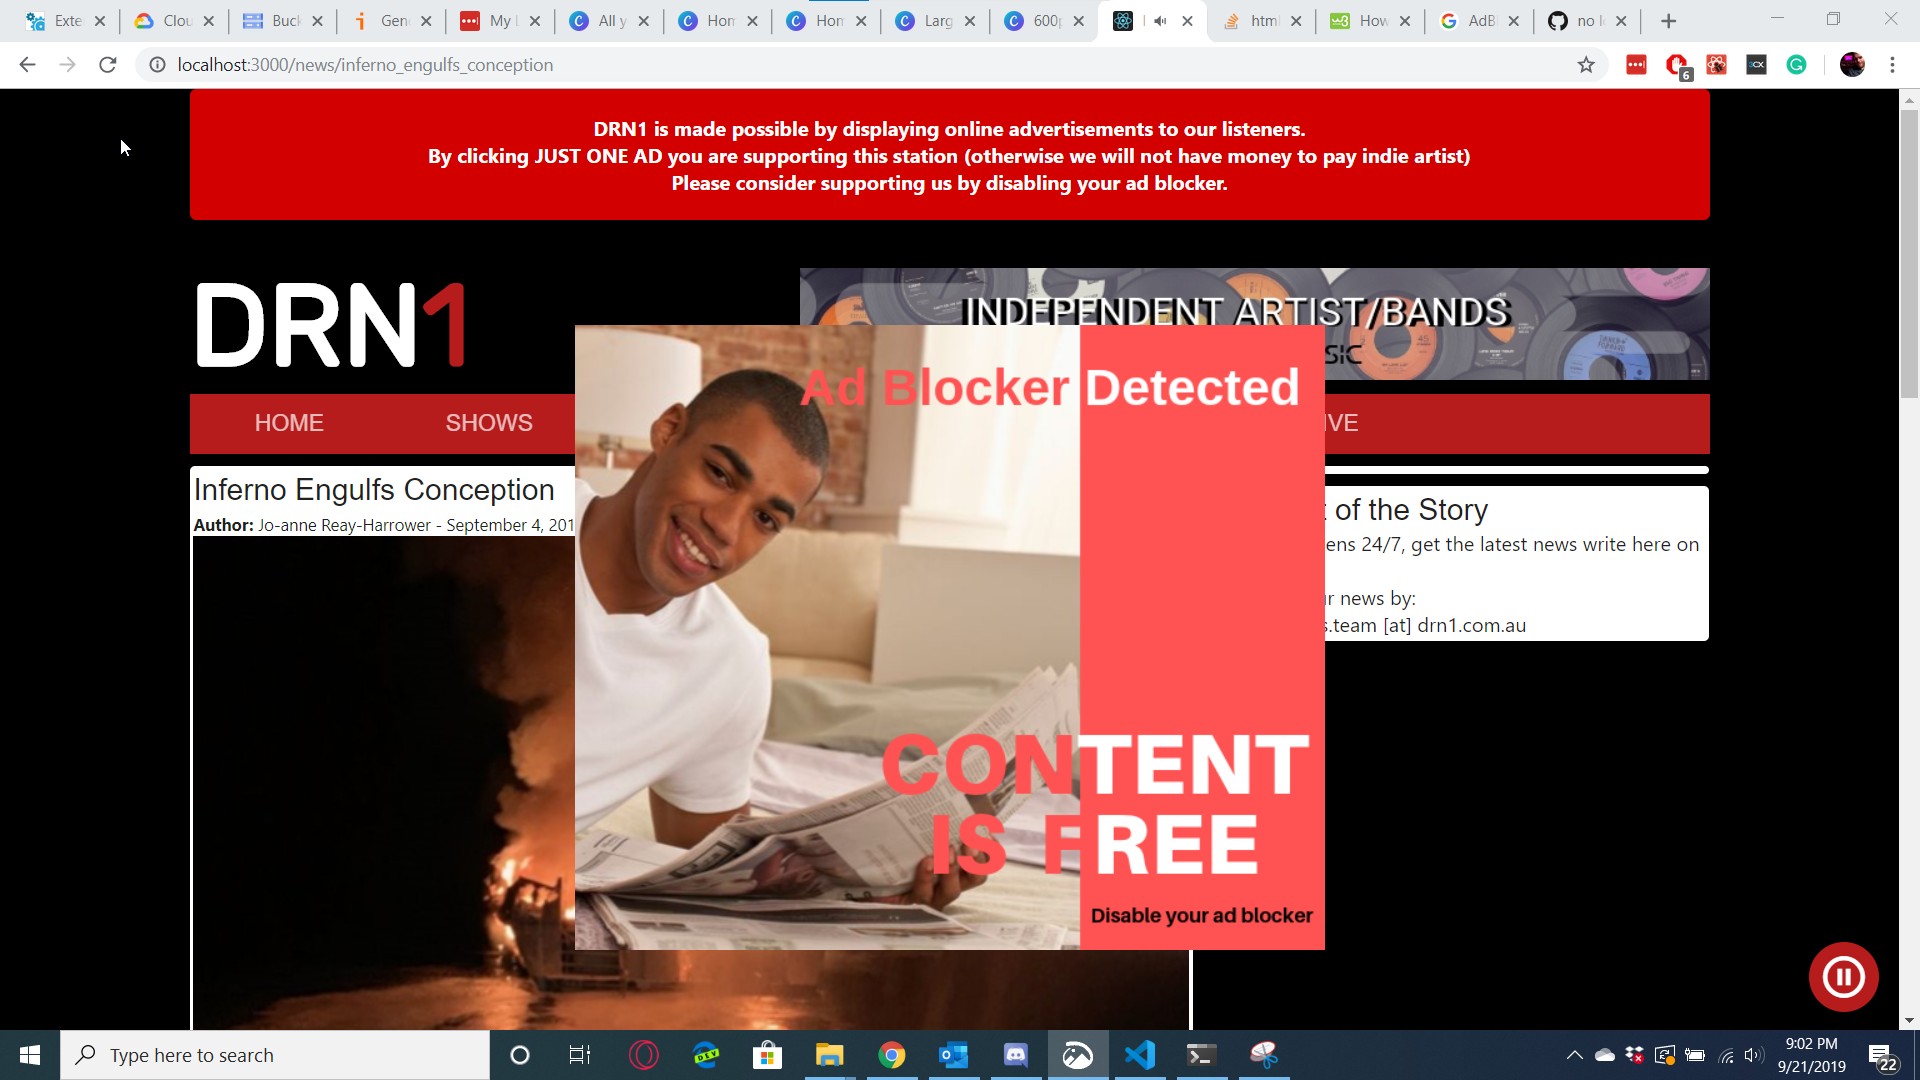Open Cortana circle icon on taskbar

(x=519, y=1055)
